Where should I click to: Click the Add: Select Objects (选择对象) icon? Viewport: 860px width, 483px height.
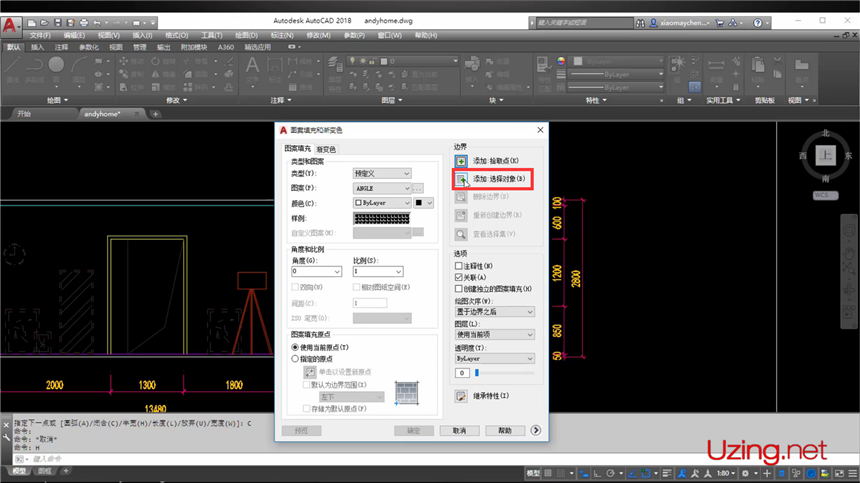[461, 179]
